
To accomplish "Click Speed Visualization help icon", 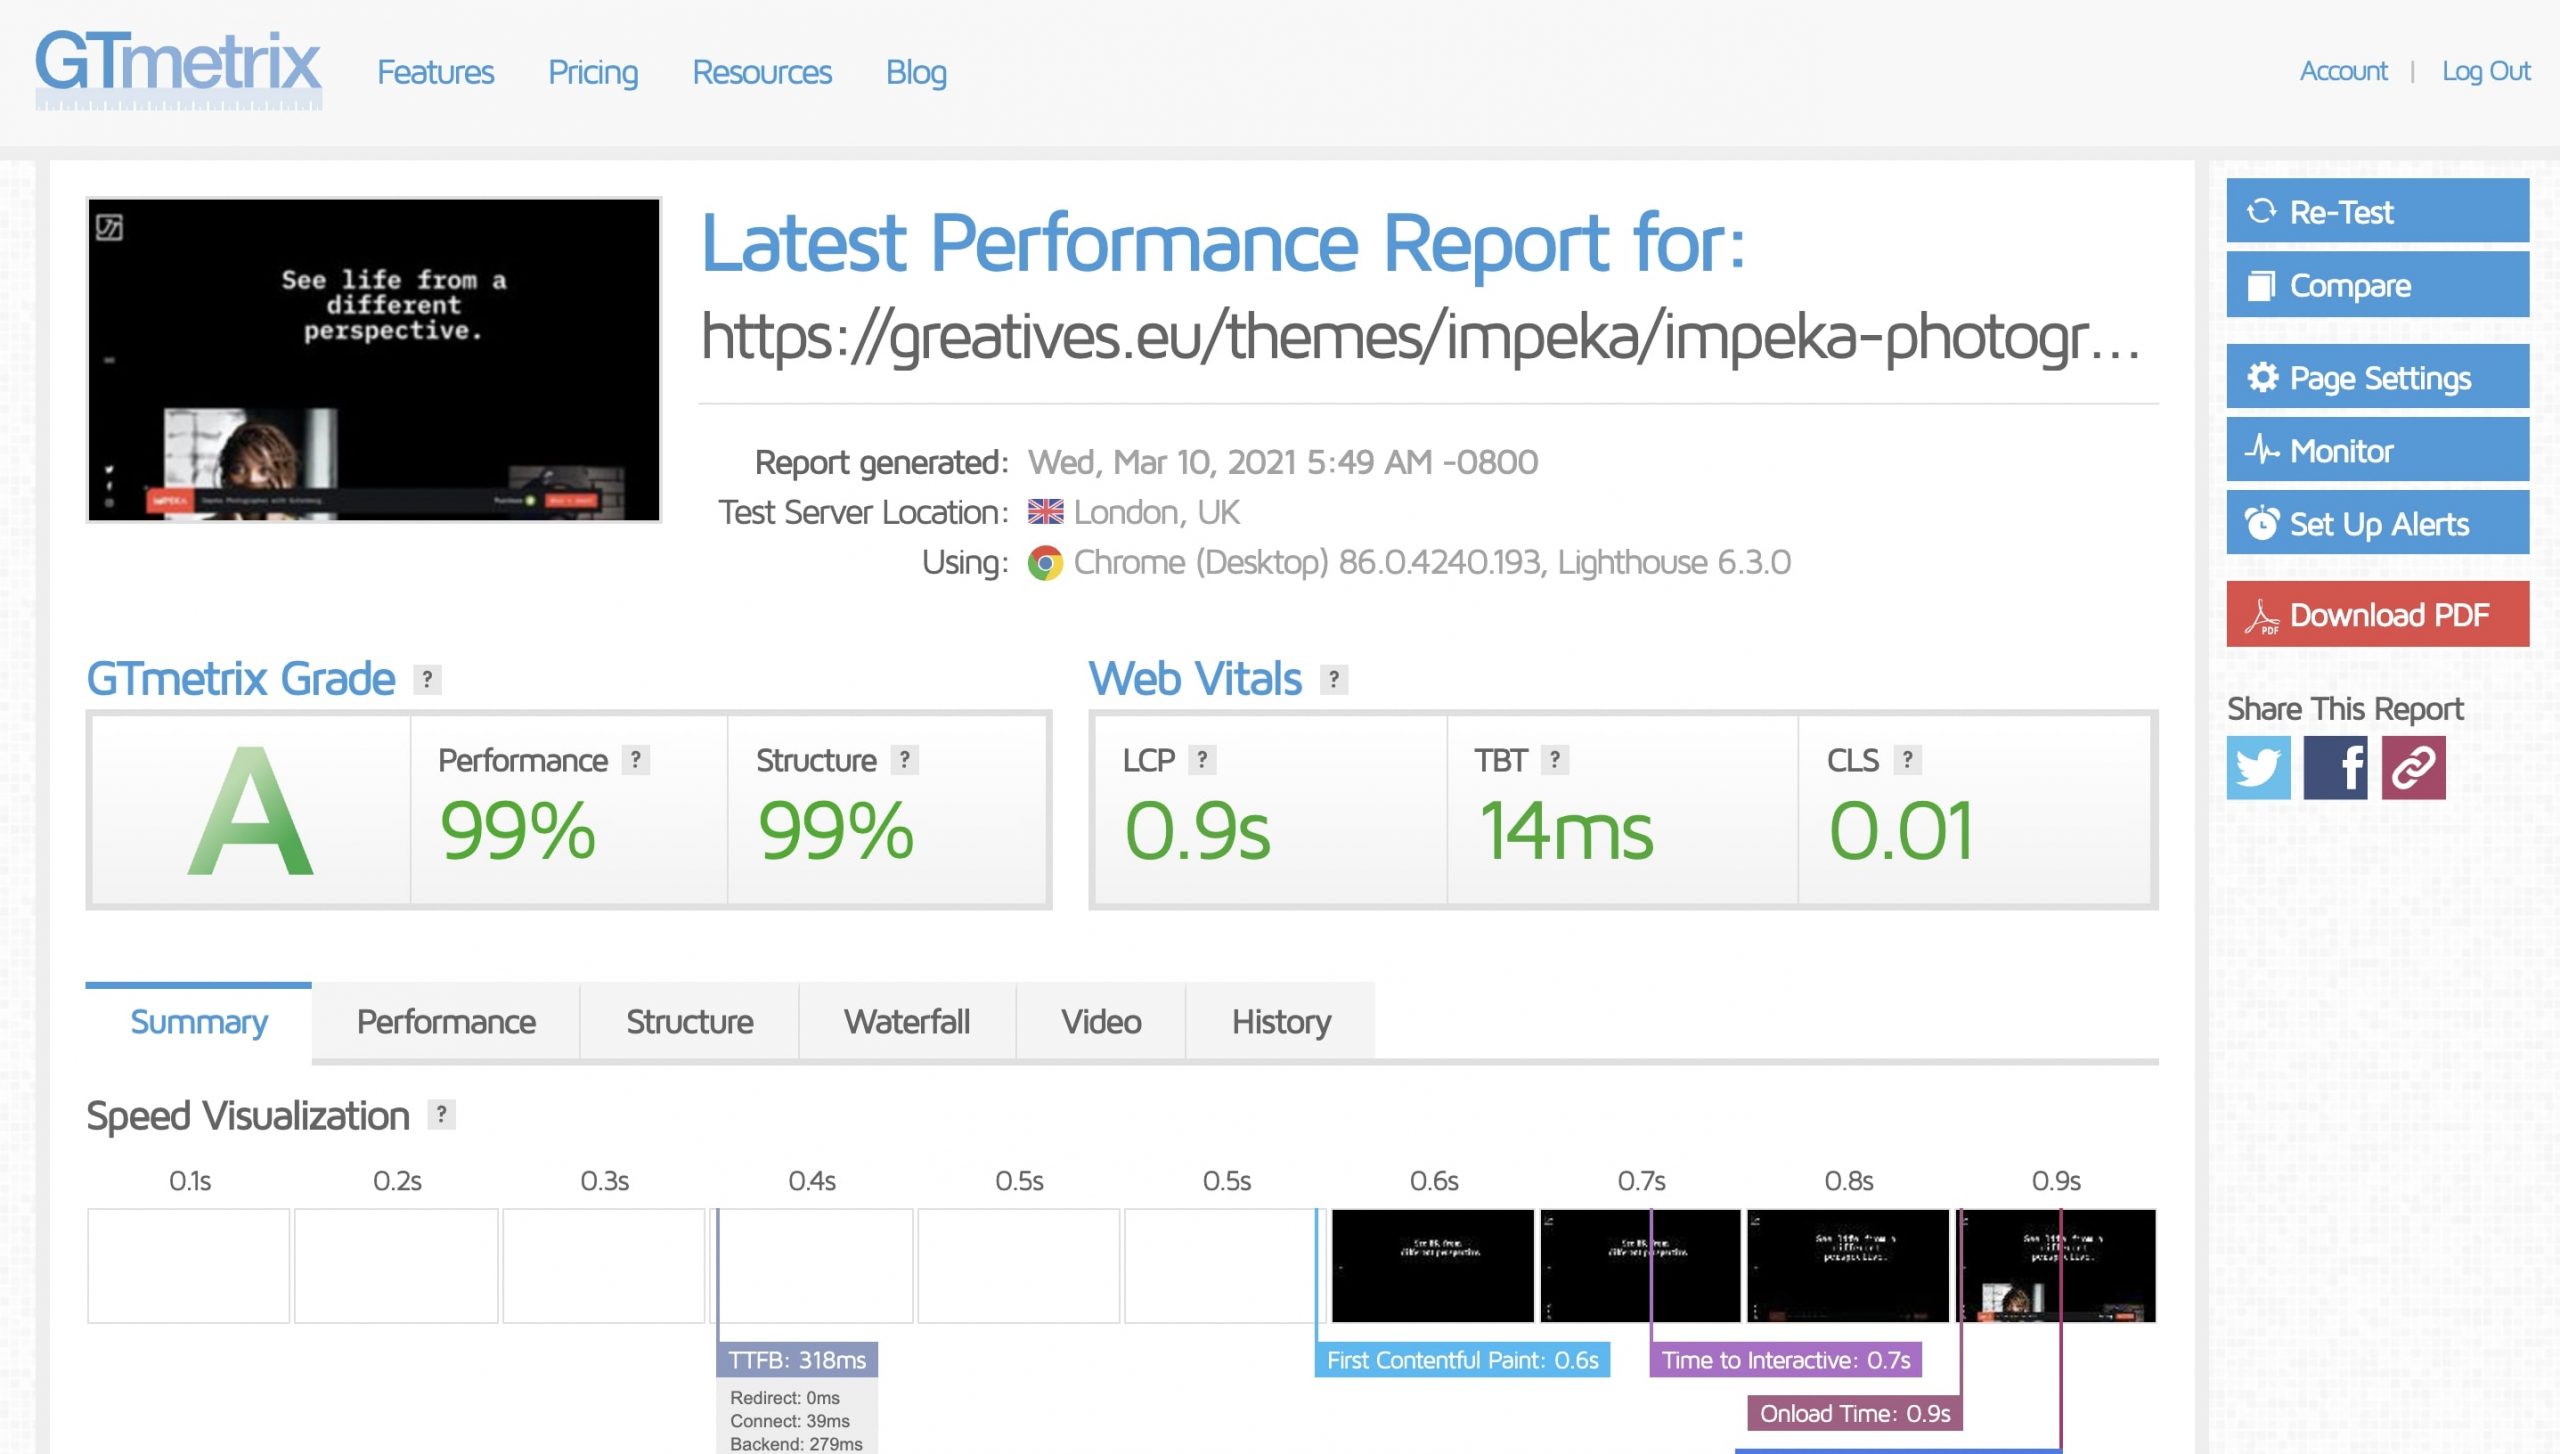I will pos(441,1114).
